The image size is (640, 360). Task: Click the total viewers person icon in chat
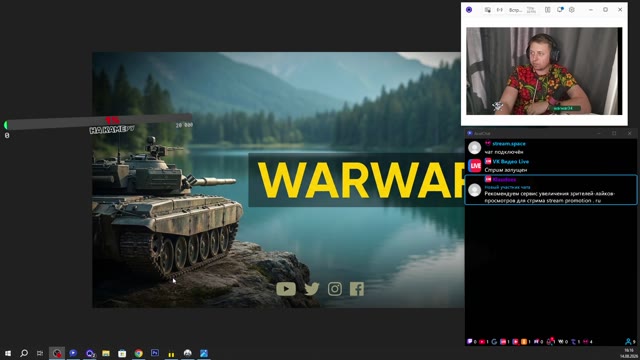(628, 342)
